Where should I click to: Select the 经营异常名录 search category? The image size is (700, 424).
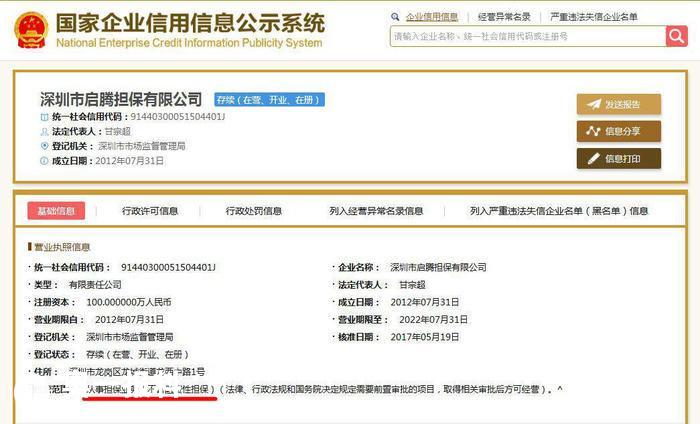coord(504,17)
